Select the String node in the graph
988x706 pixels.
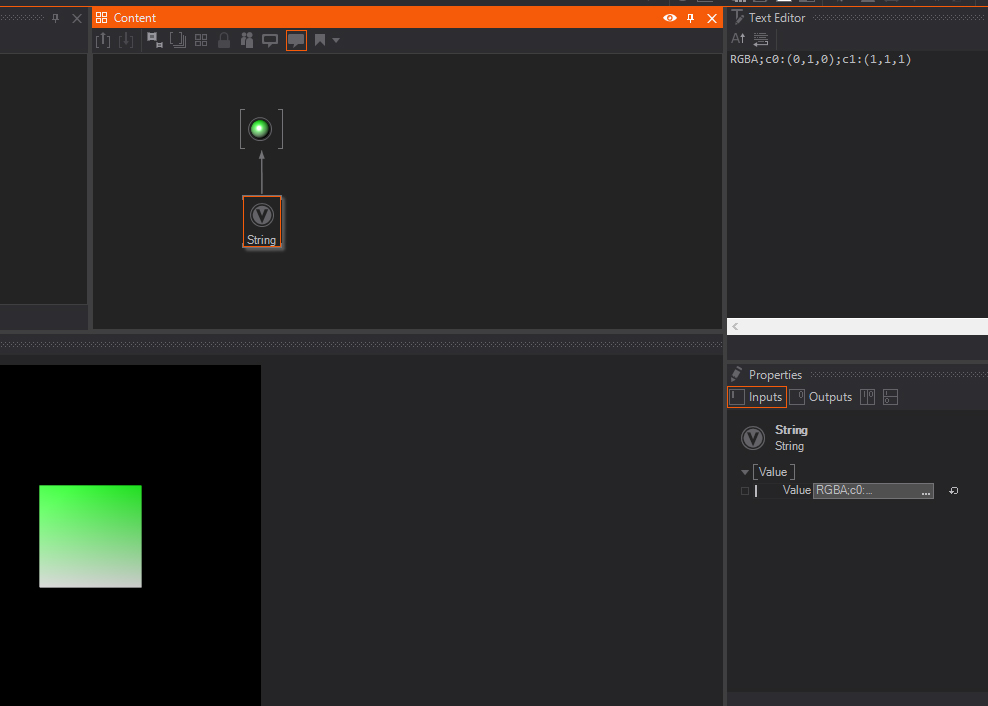pos(262,221)
